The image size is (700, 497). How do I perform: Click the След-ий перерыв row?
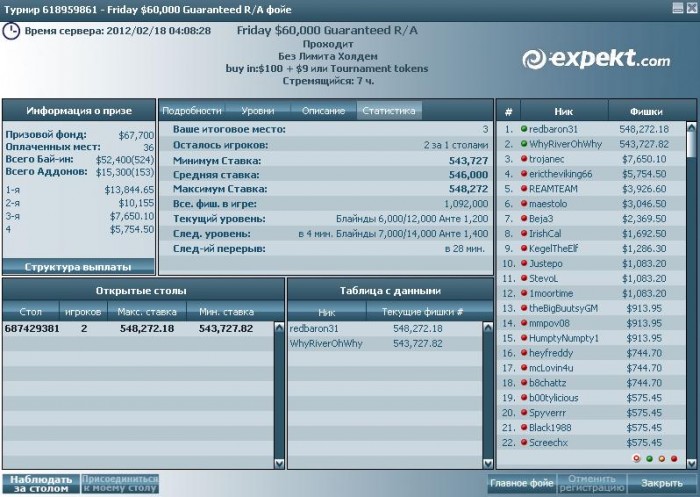point(326,249)
